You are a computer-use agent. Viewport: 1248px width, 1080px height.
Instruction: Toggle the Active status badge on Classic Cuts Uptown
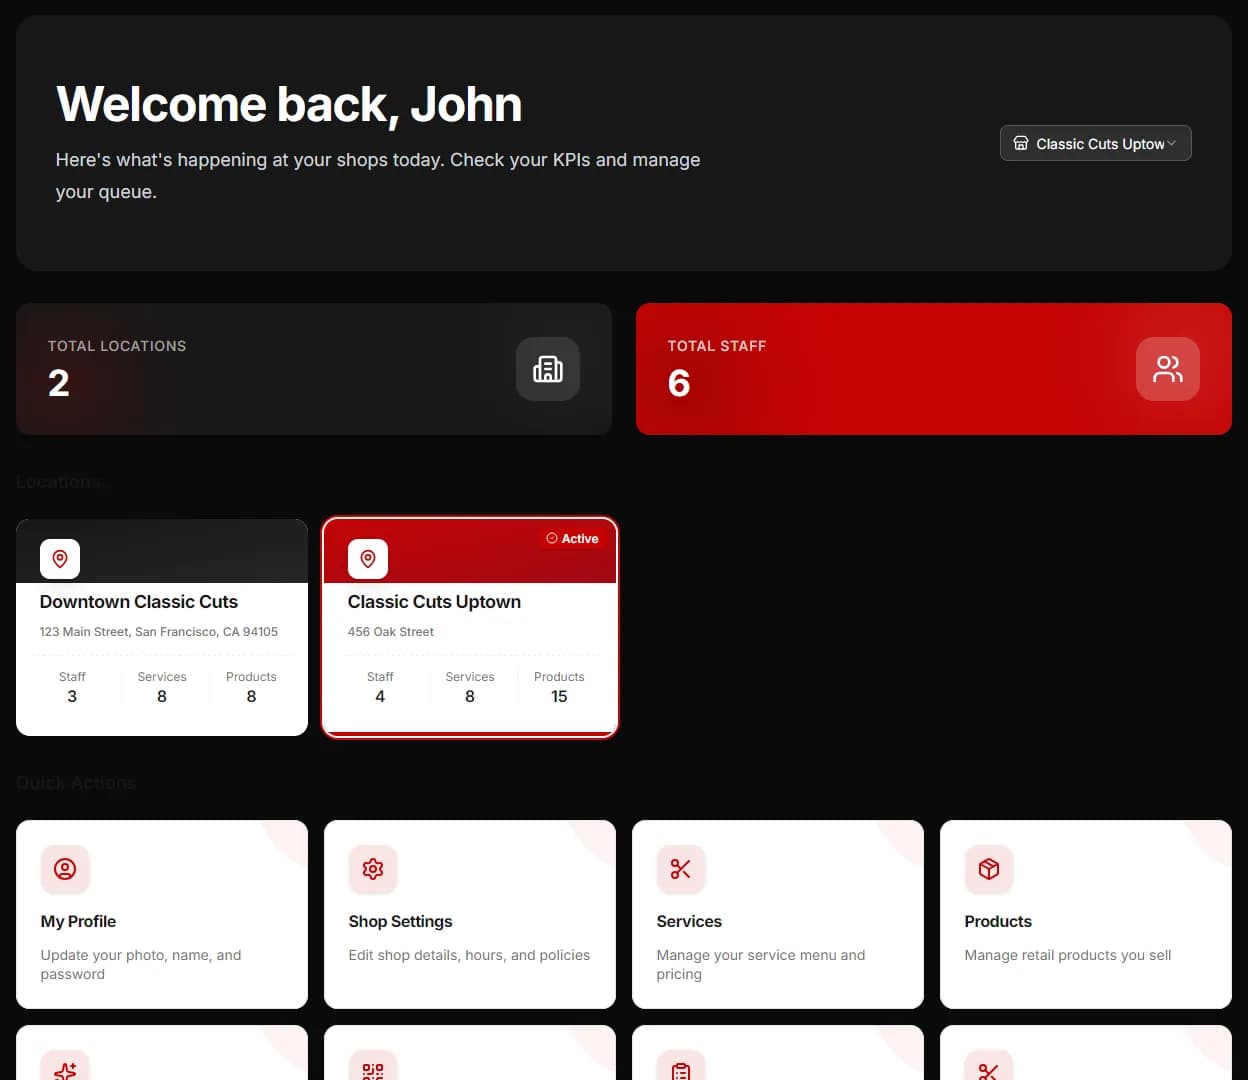(572, 538)
